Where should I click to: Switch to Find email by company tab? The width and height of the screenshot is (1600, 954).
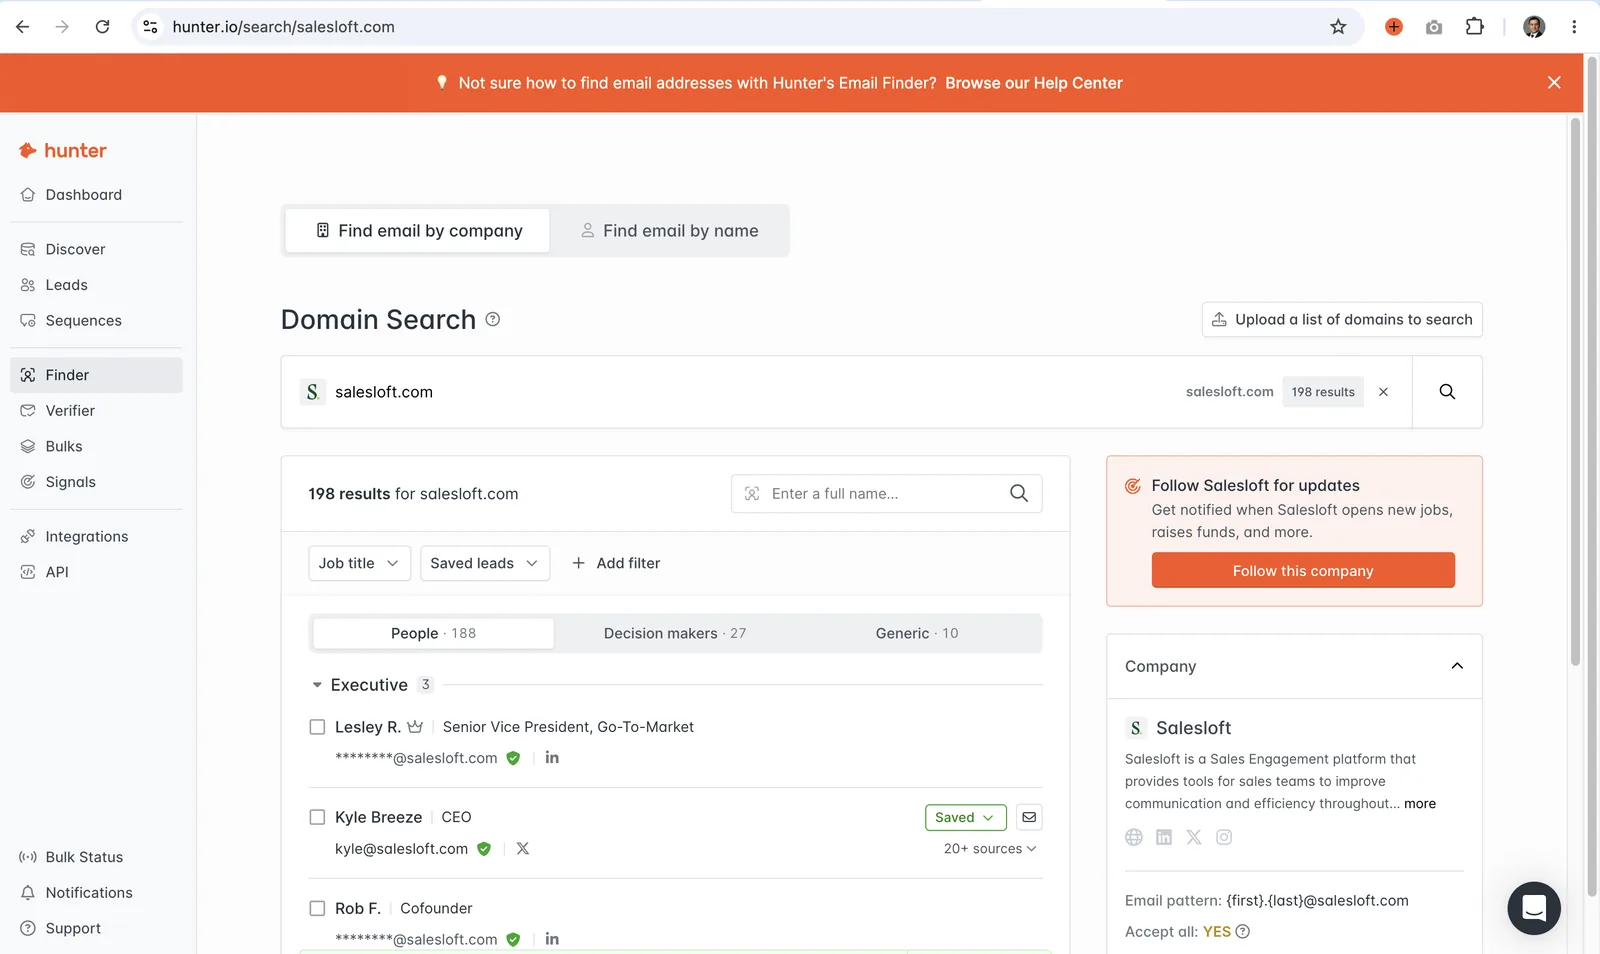(x=418, y=231)
